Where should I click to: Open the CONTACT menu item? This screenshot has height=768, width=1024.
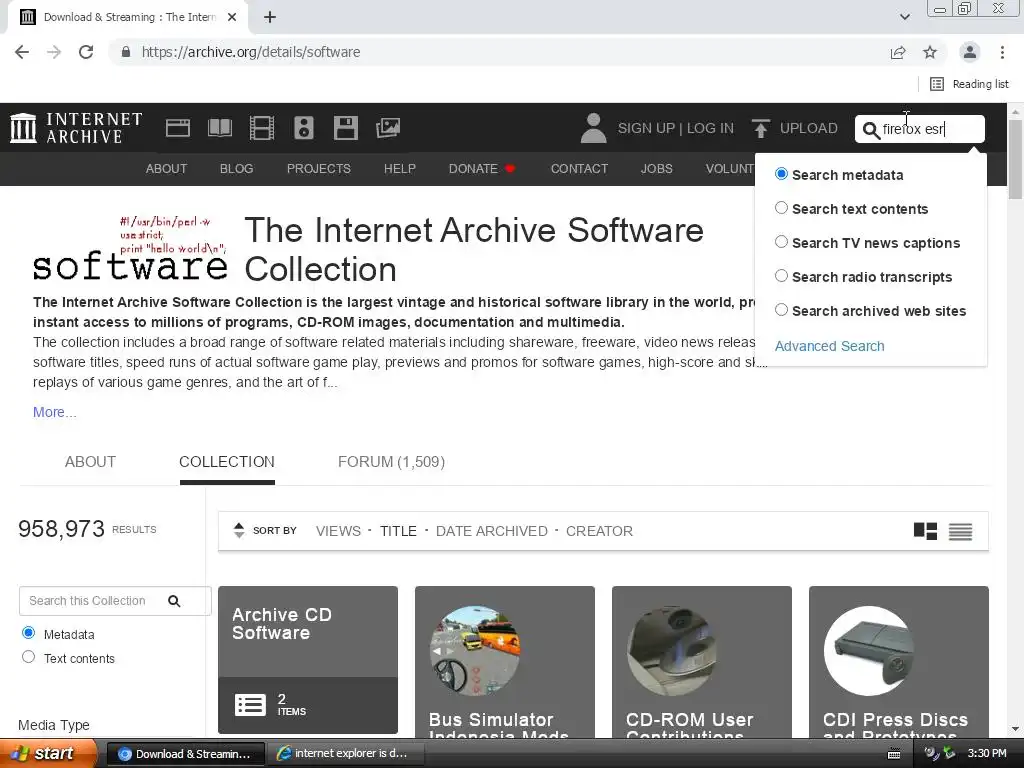tap(579, 168)
